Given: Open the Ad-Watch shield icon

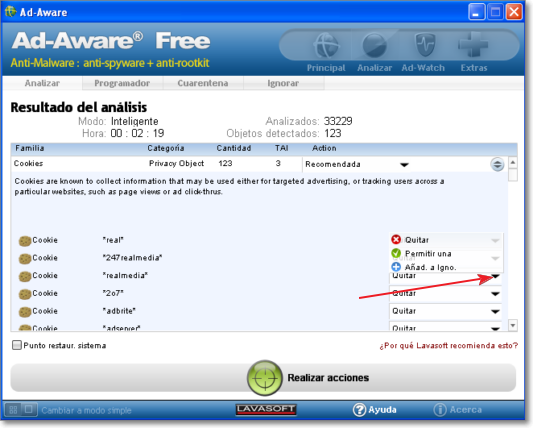Looking at the screenshot, I should point(425,45).
